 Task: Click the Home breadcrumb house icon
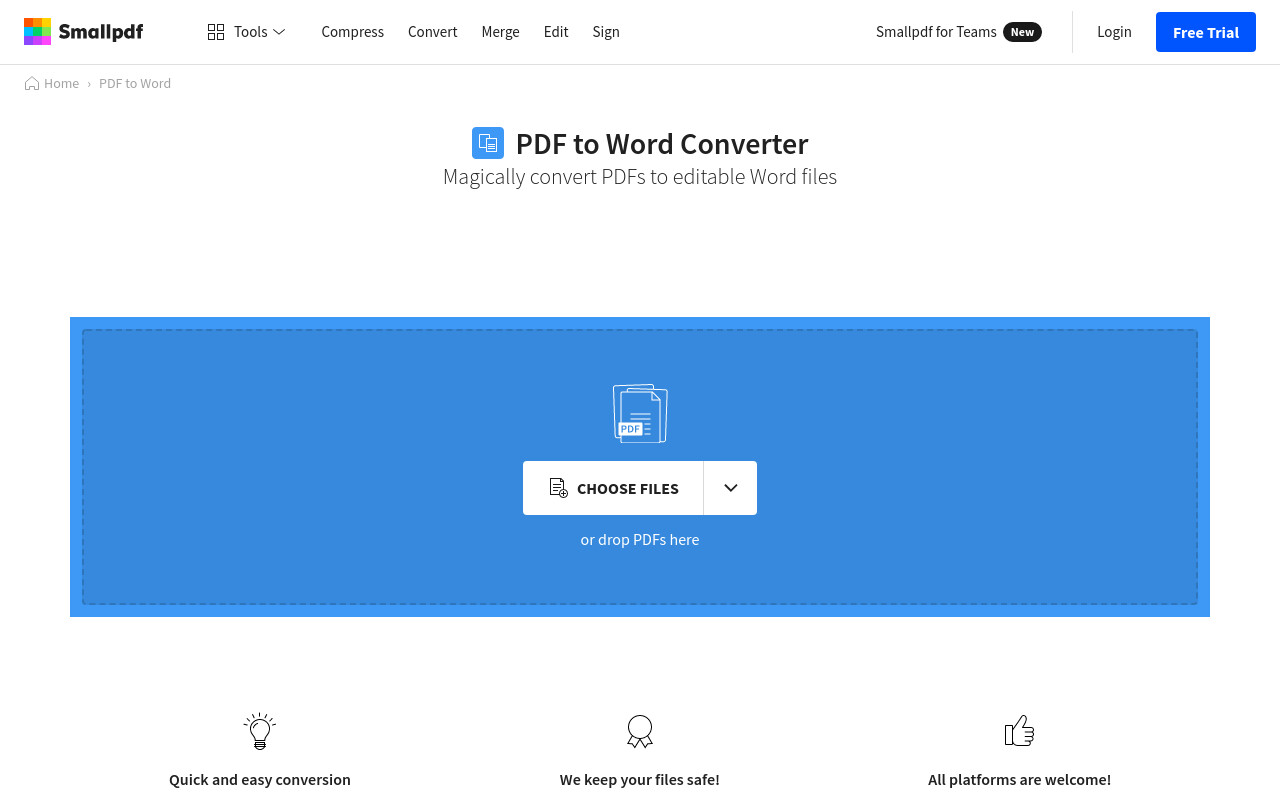pyautogui.click(x=32, y=83)
